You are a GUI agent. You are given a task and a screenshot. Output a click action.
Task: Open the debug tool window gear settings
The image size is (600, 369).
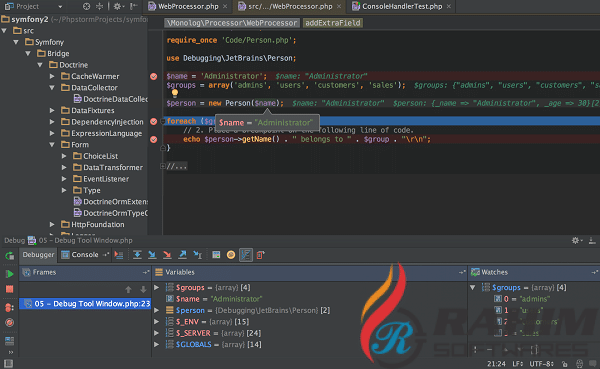(x=577, y=241)
